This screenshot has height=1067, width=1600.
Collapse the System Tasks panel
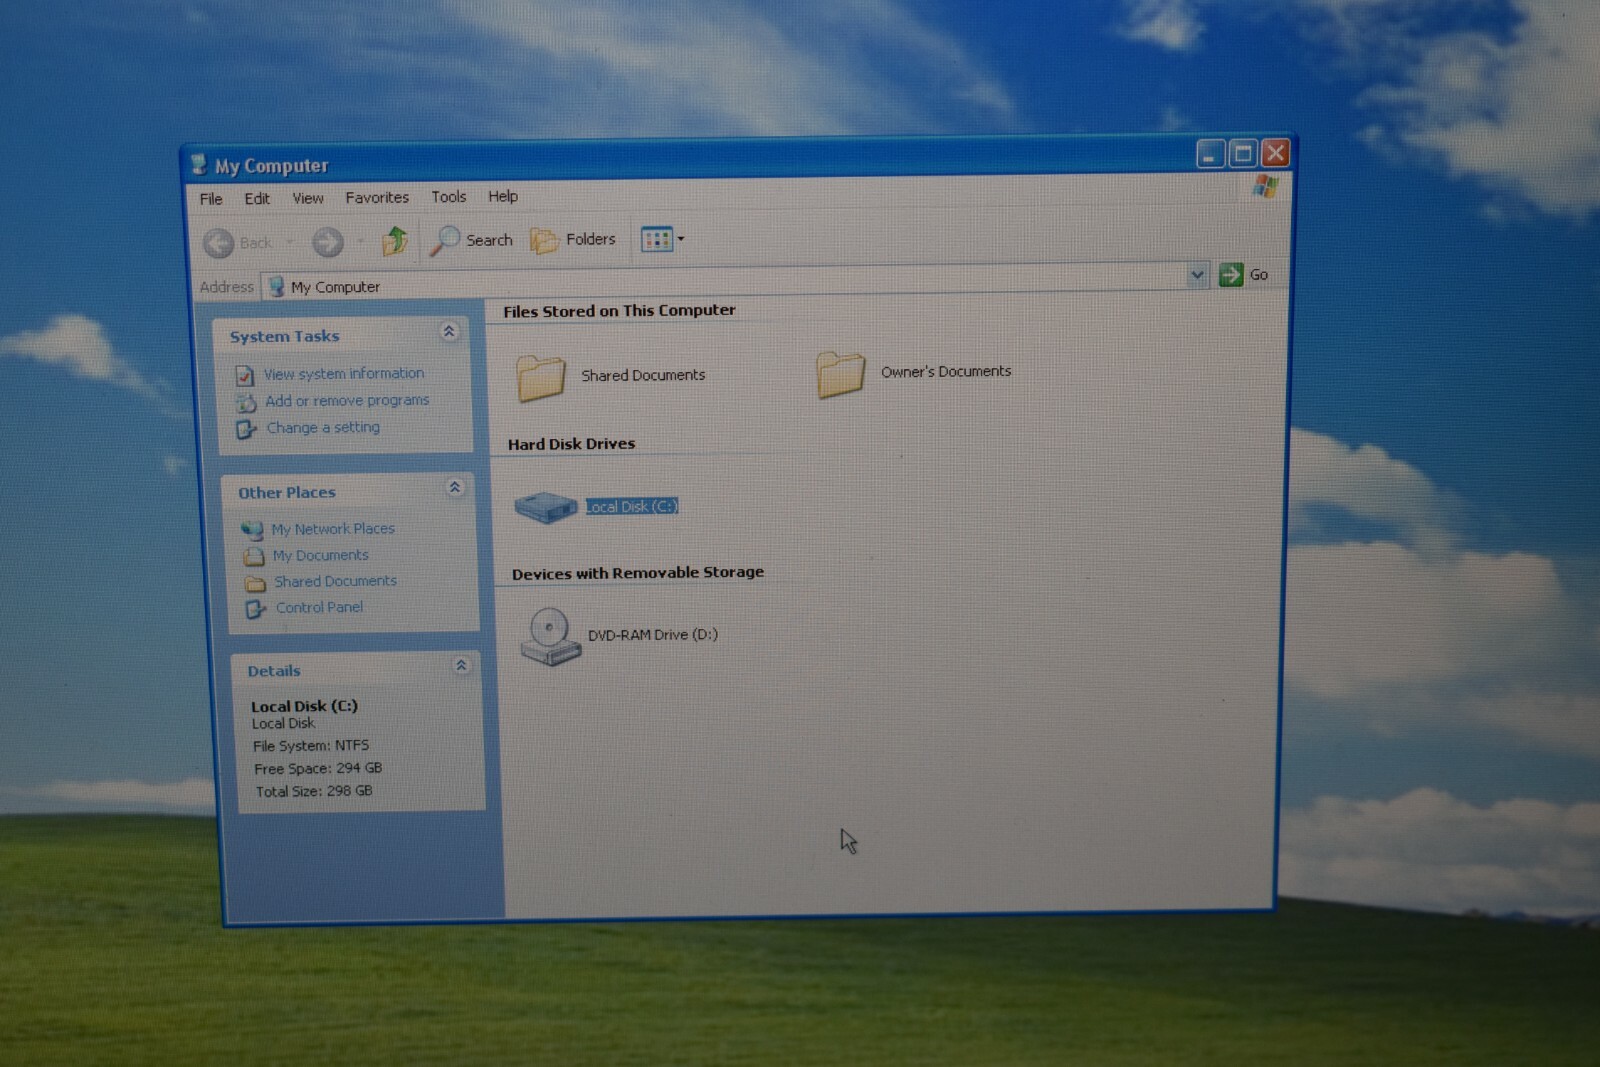click(x=449, y=331)
